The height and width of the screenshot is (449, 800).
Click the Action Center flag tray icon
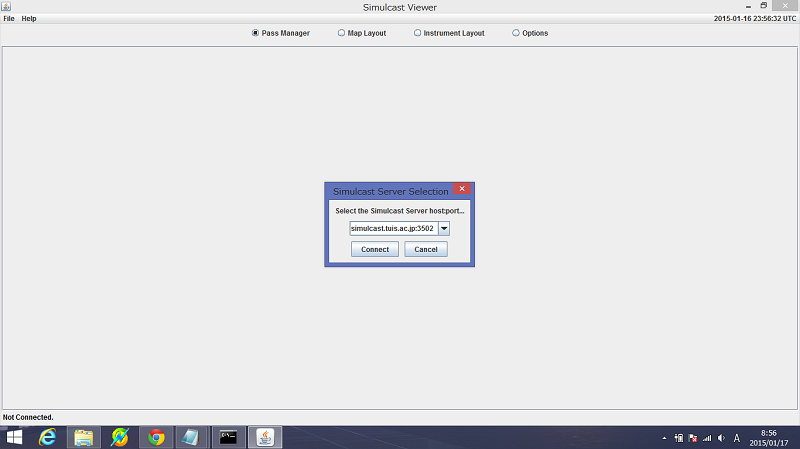(x=693, y=438)
